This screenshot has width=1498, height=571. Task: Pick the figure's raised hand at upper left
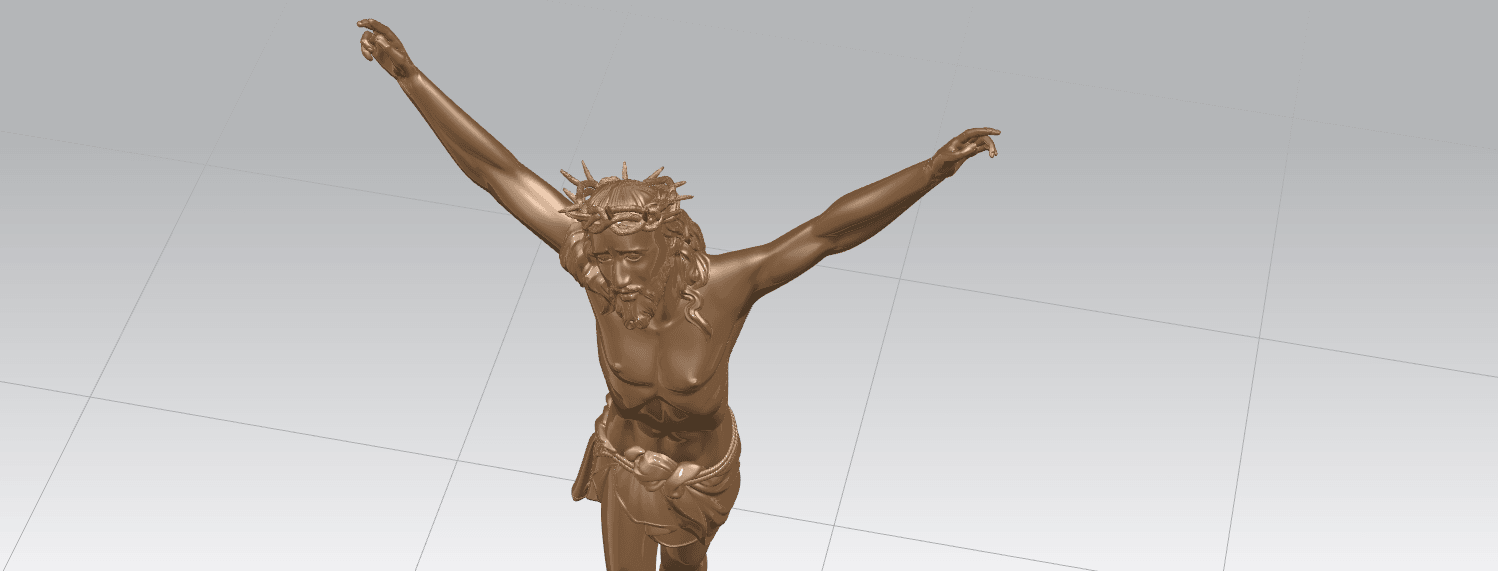[x=385, y=46]
